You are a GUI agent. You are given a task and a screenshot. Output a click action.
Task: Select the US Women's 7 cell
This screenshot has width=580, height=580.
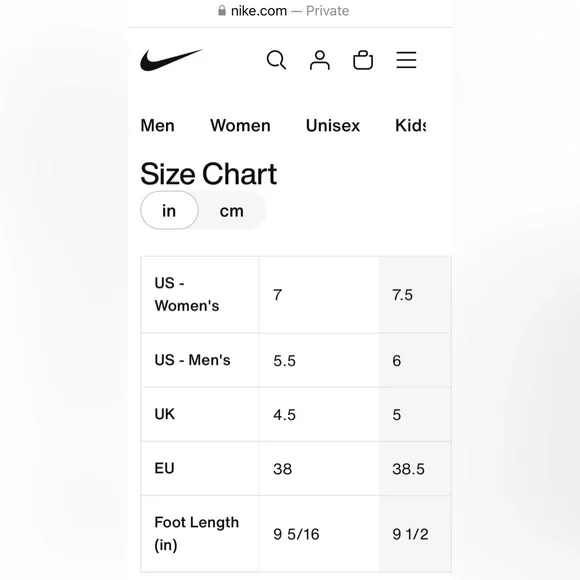319,295
